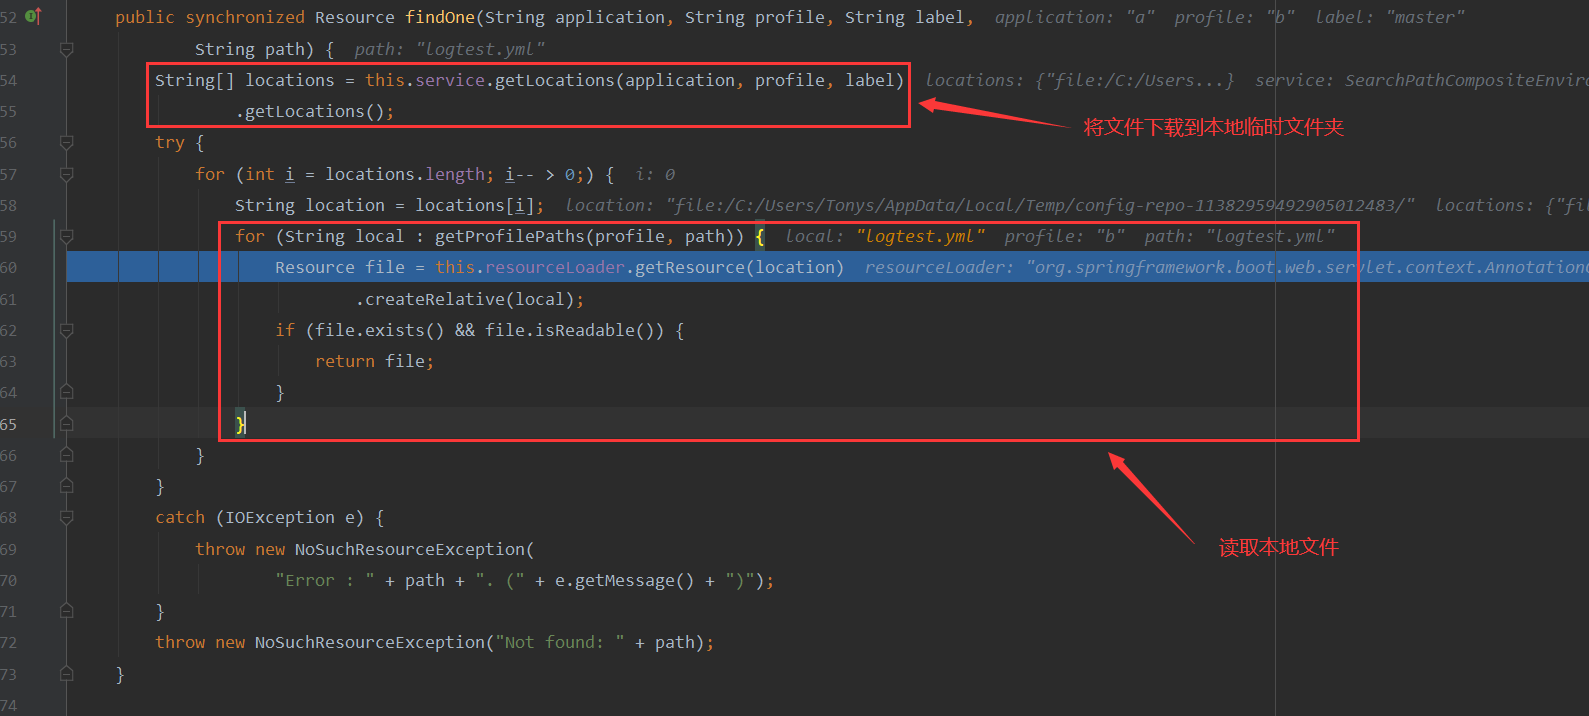Collapse the 'catch (IOException e)' fold marker

(67, 518)
